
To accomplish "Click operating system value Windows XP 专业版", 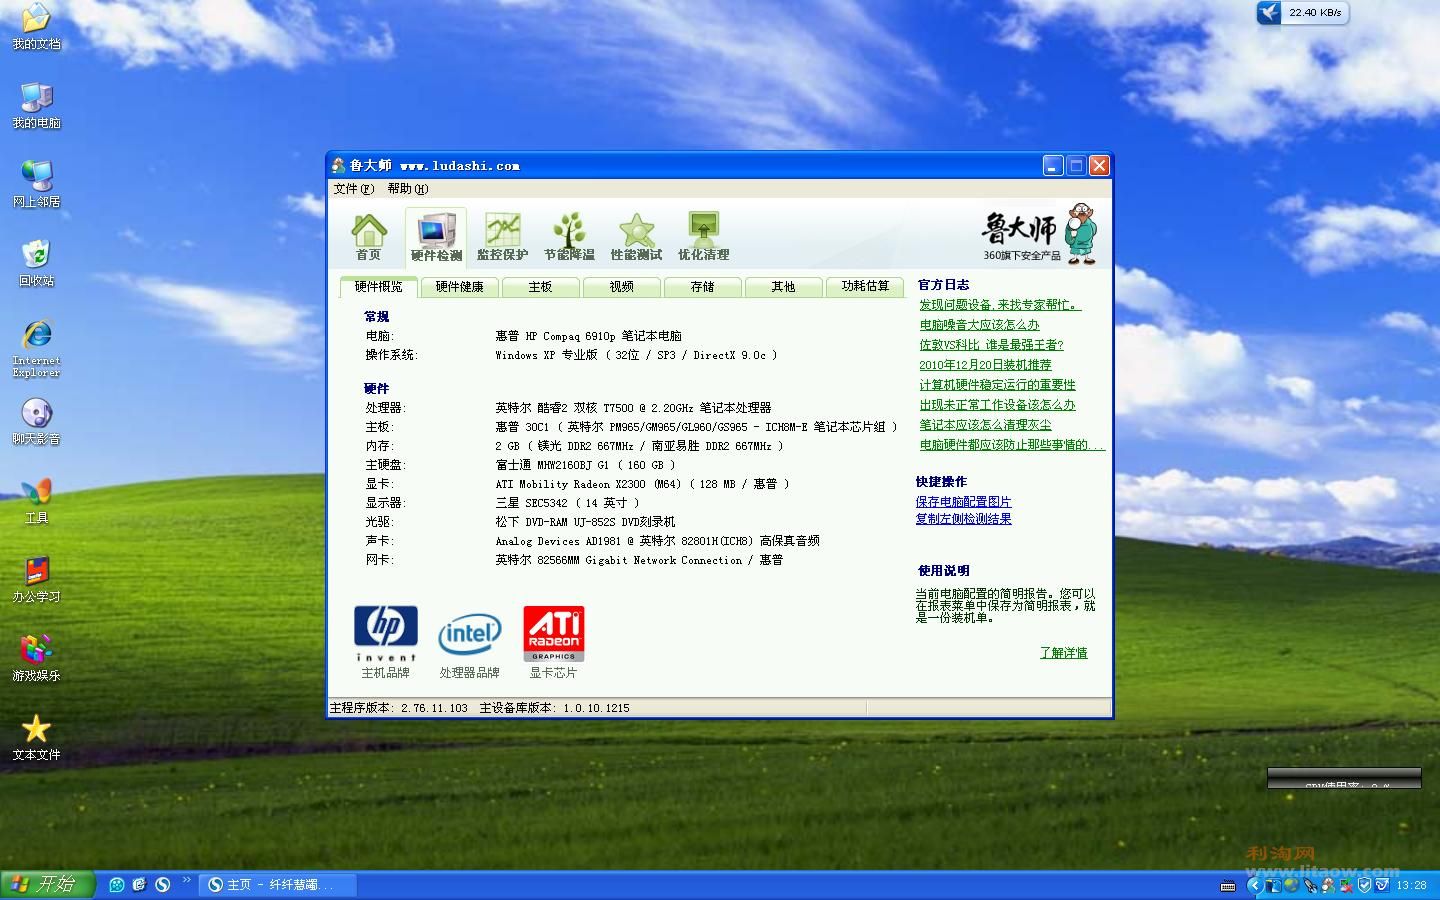I will tap(636, 355).
